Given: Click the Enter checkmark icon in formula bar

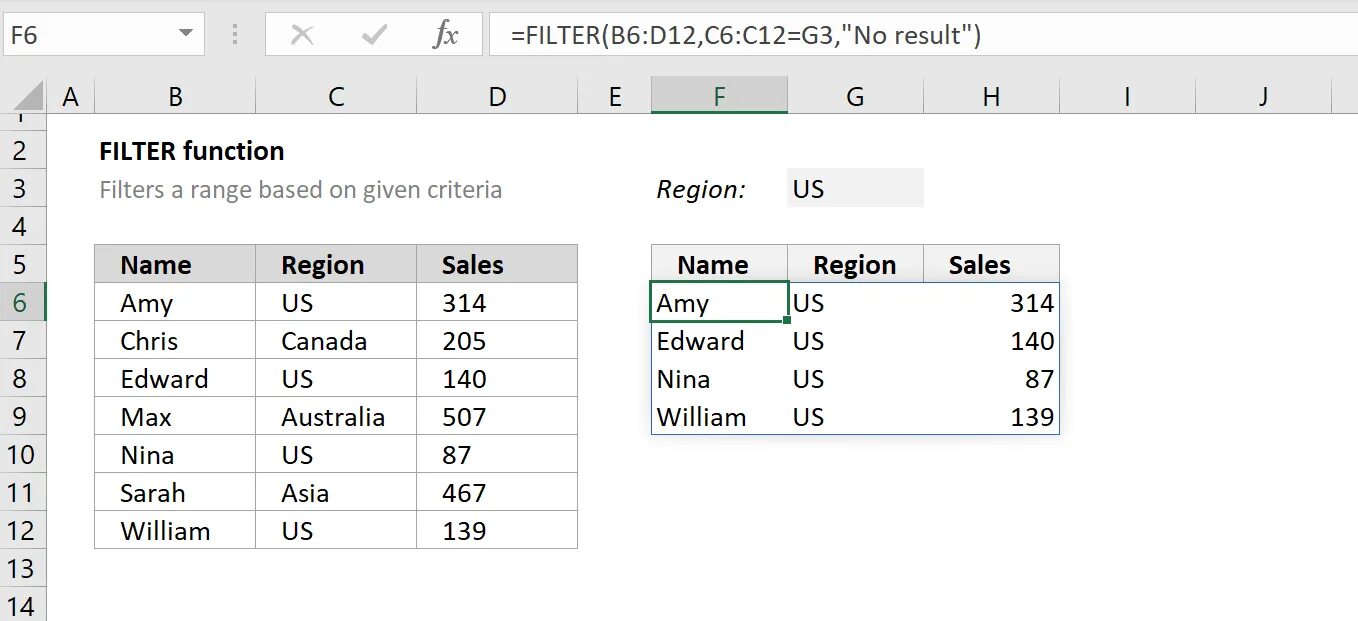Looking at the screenshot, I should tap(375, 36).
